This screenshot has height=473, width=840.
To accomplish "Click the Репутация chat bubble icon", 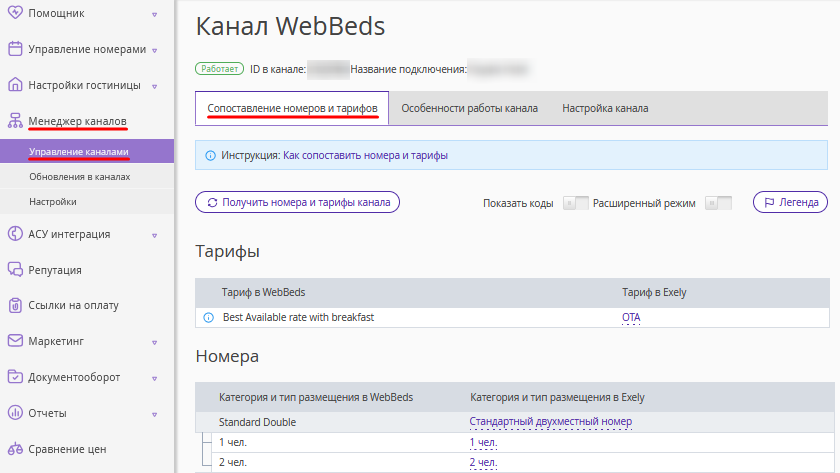I will 15,269.
